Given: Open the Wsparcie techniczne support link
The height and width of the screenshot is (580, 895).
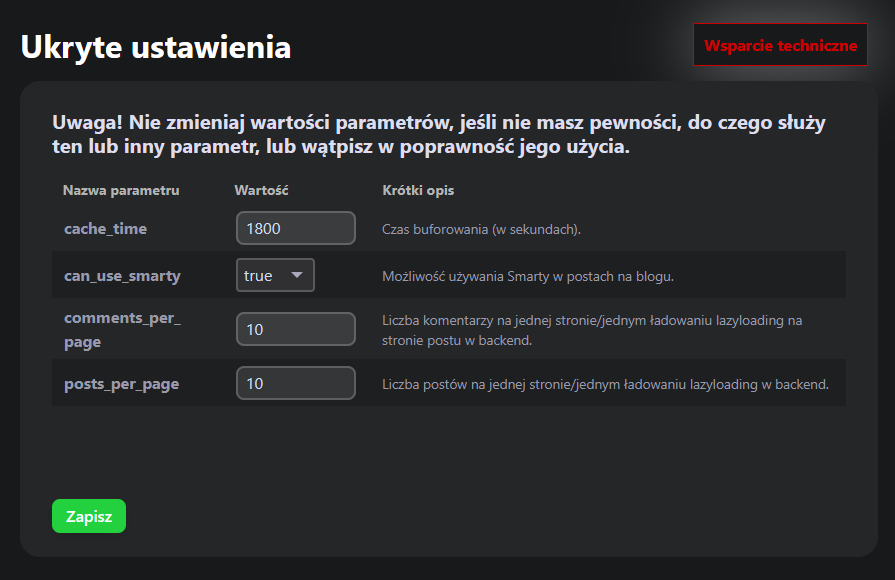Looking at the screenshot, I should [x=780, y=45].
